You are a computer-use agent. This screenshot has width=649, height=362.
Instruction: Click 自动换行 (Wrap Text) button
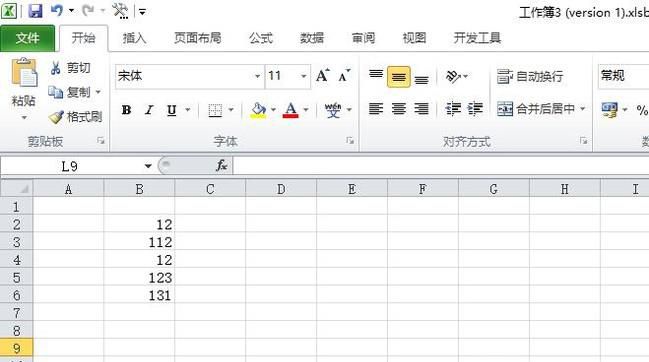(x=530, y=77)
